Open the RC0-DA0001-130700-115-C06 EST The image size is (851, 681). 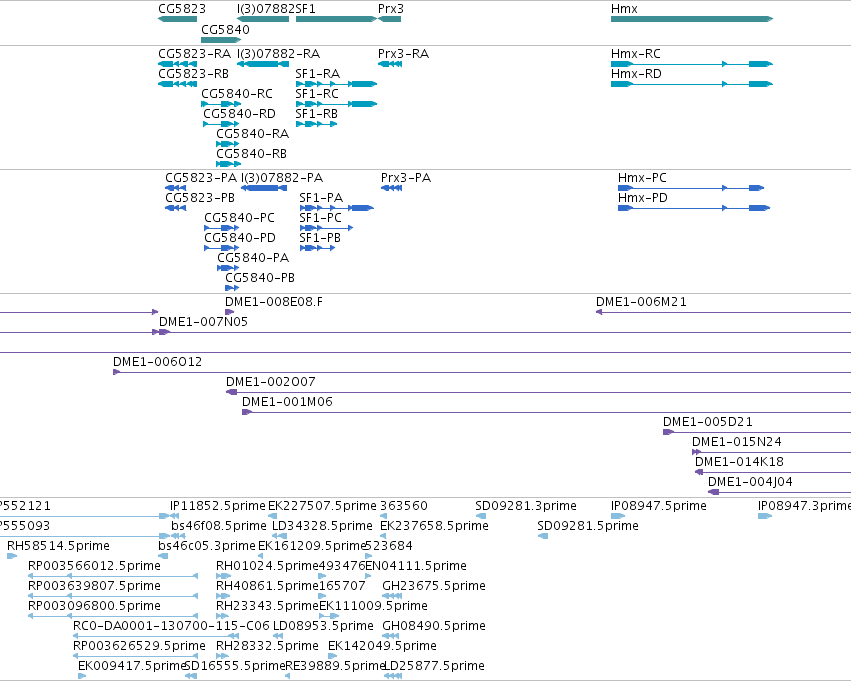click(156, 637)
